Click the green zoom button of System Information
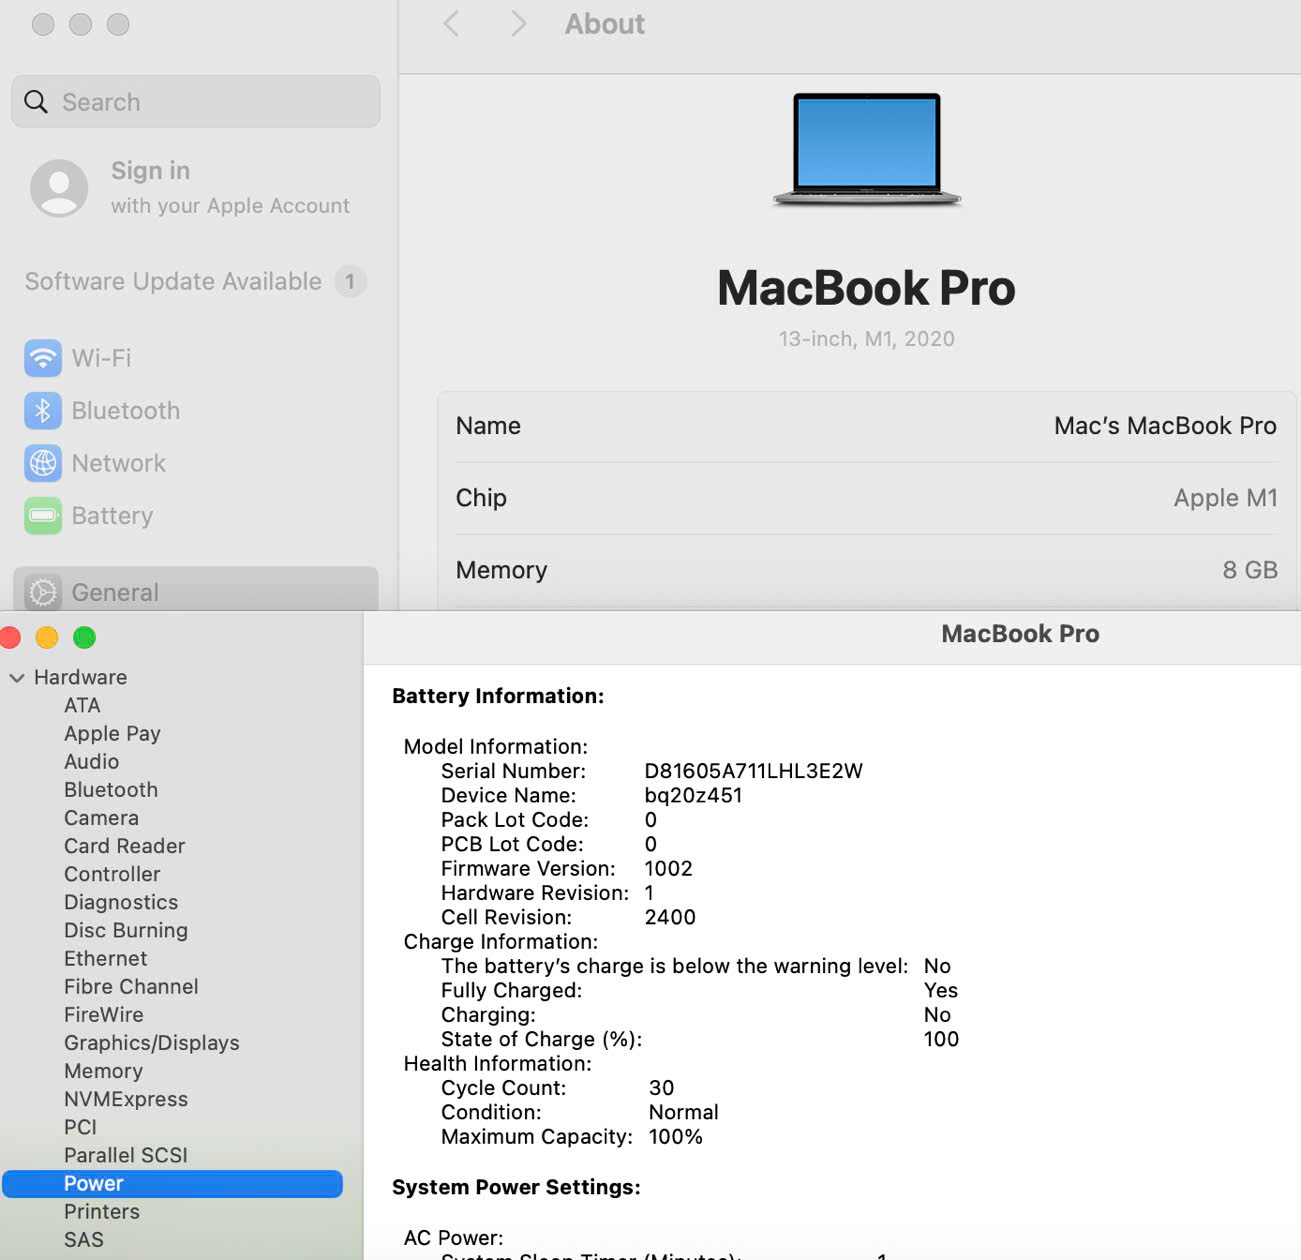 pyautogui.click(x=85, y=638)
